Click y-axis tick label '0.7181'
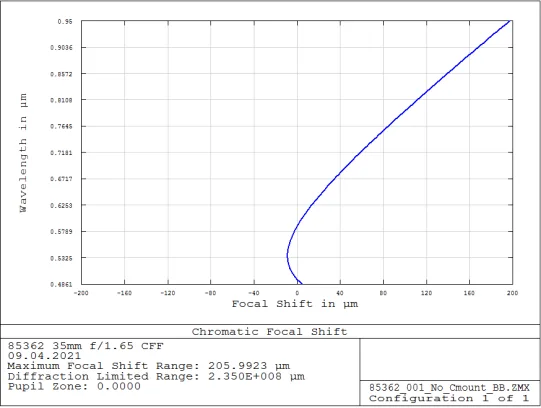This screenshot has width=541, height=408. (61, 153)
